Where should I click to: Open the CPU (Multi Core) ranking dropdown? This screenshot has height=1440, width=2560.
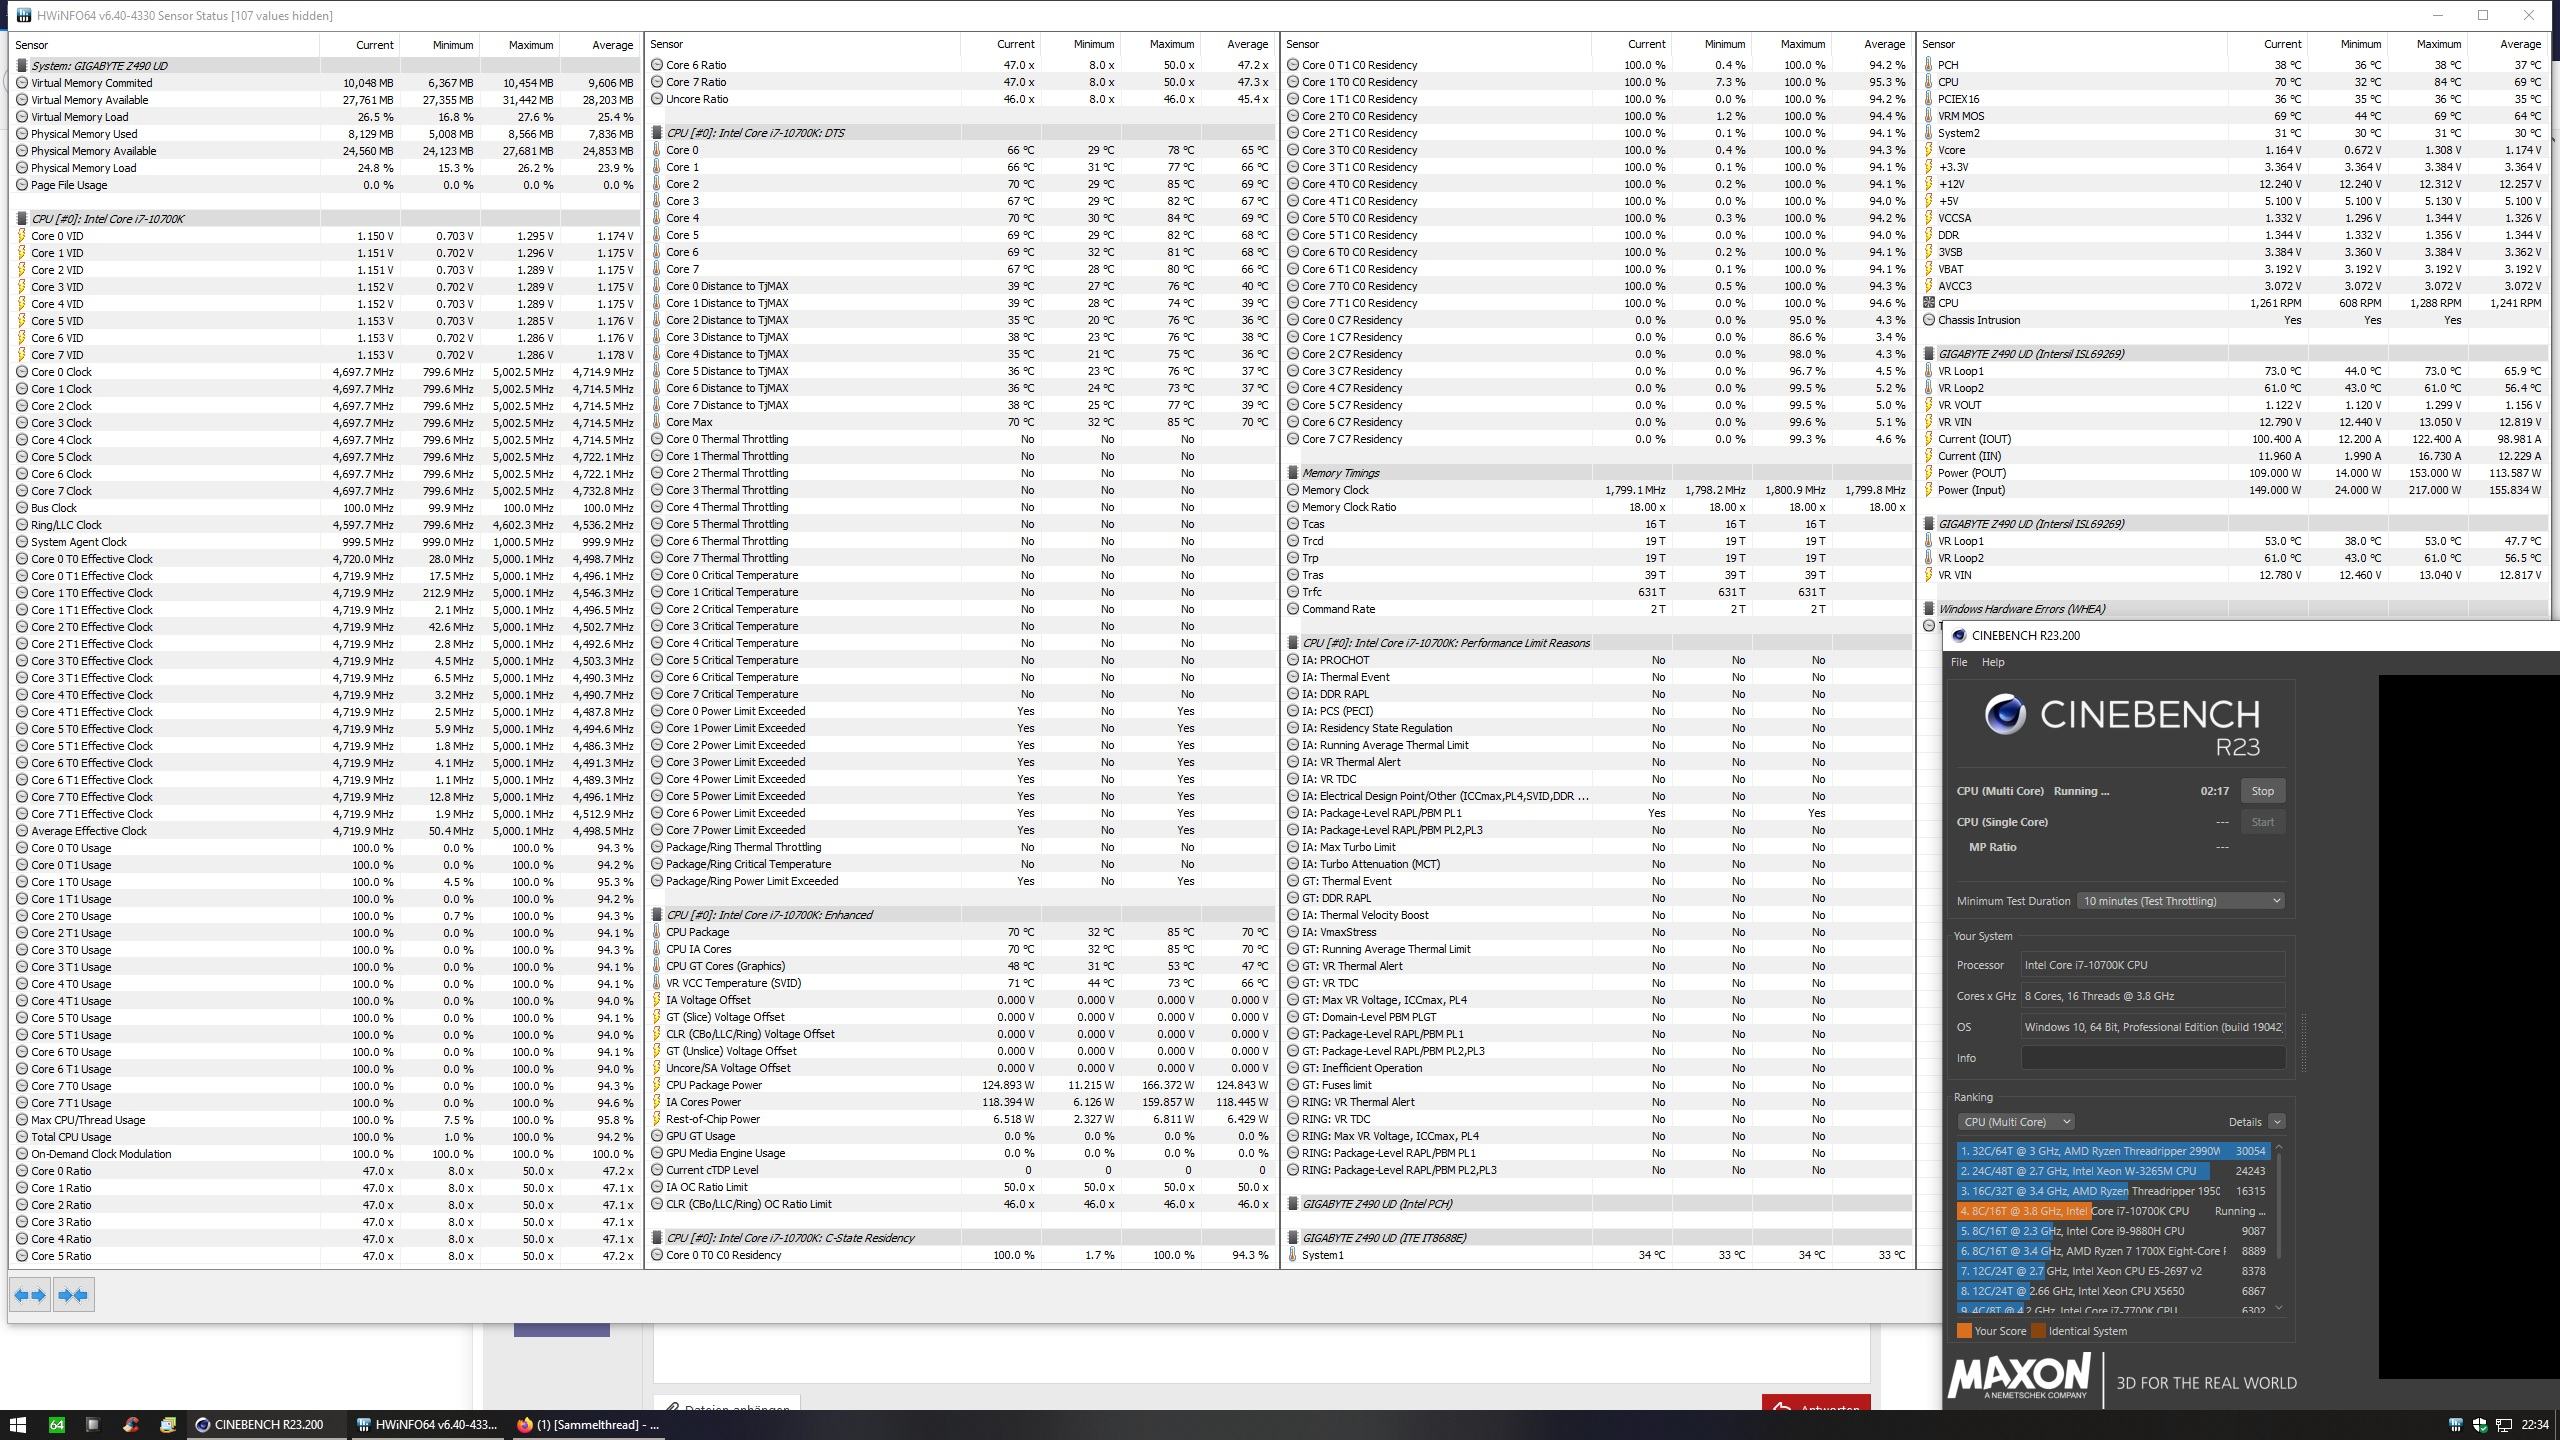2016,1122
